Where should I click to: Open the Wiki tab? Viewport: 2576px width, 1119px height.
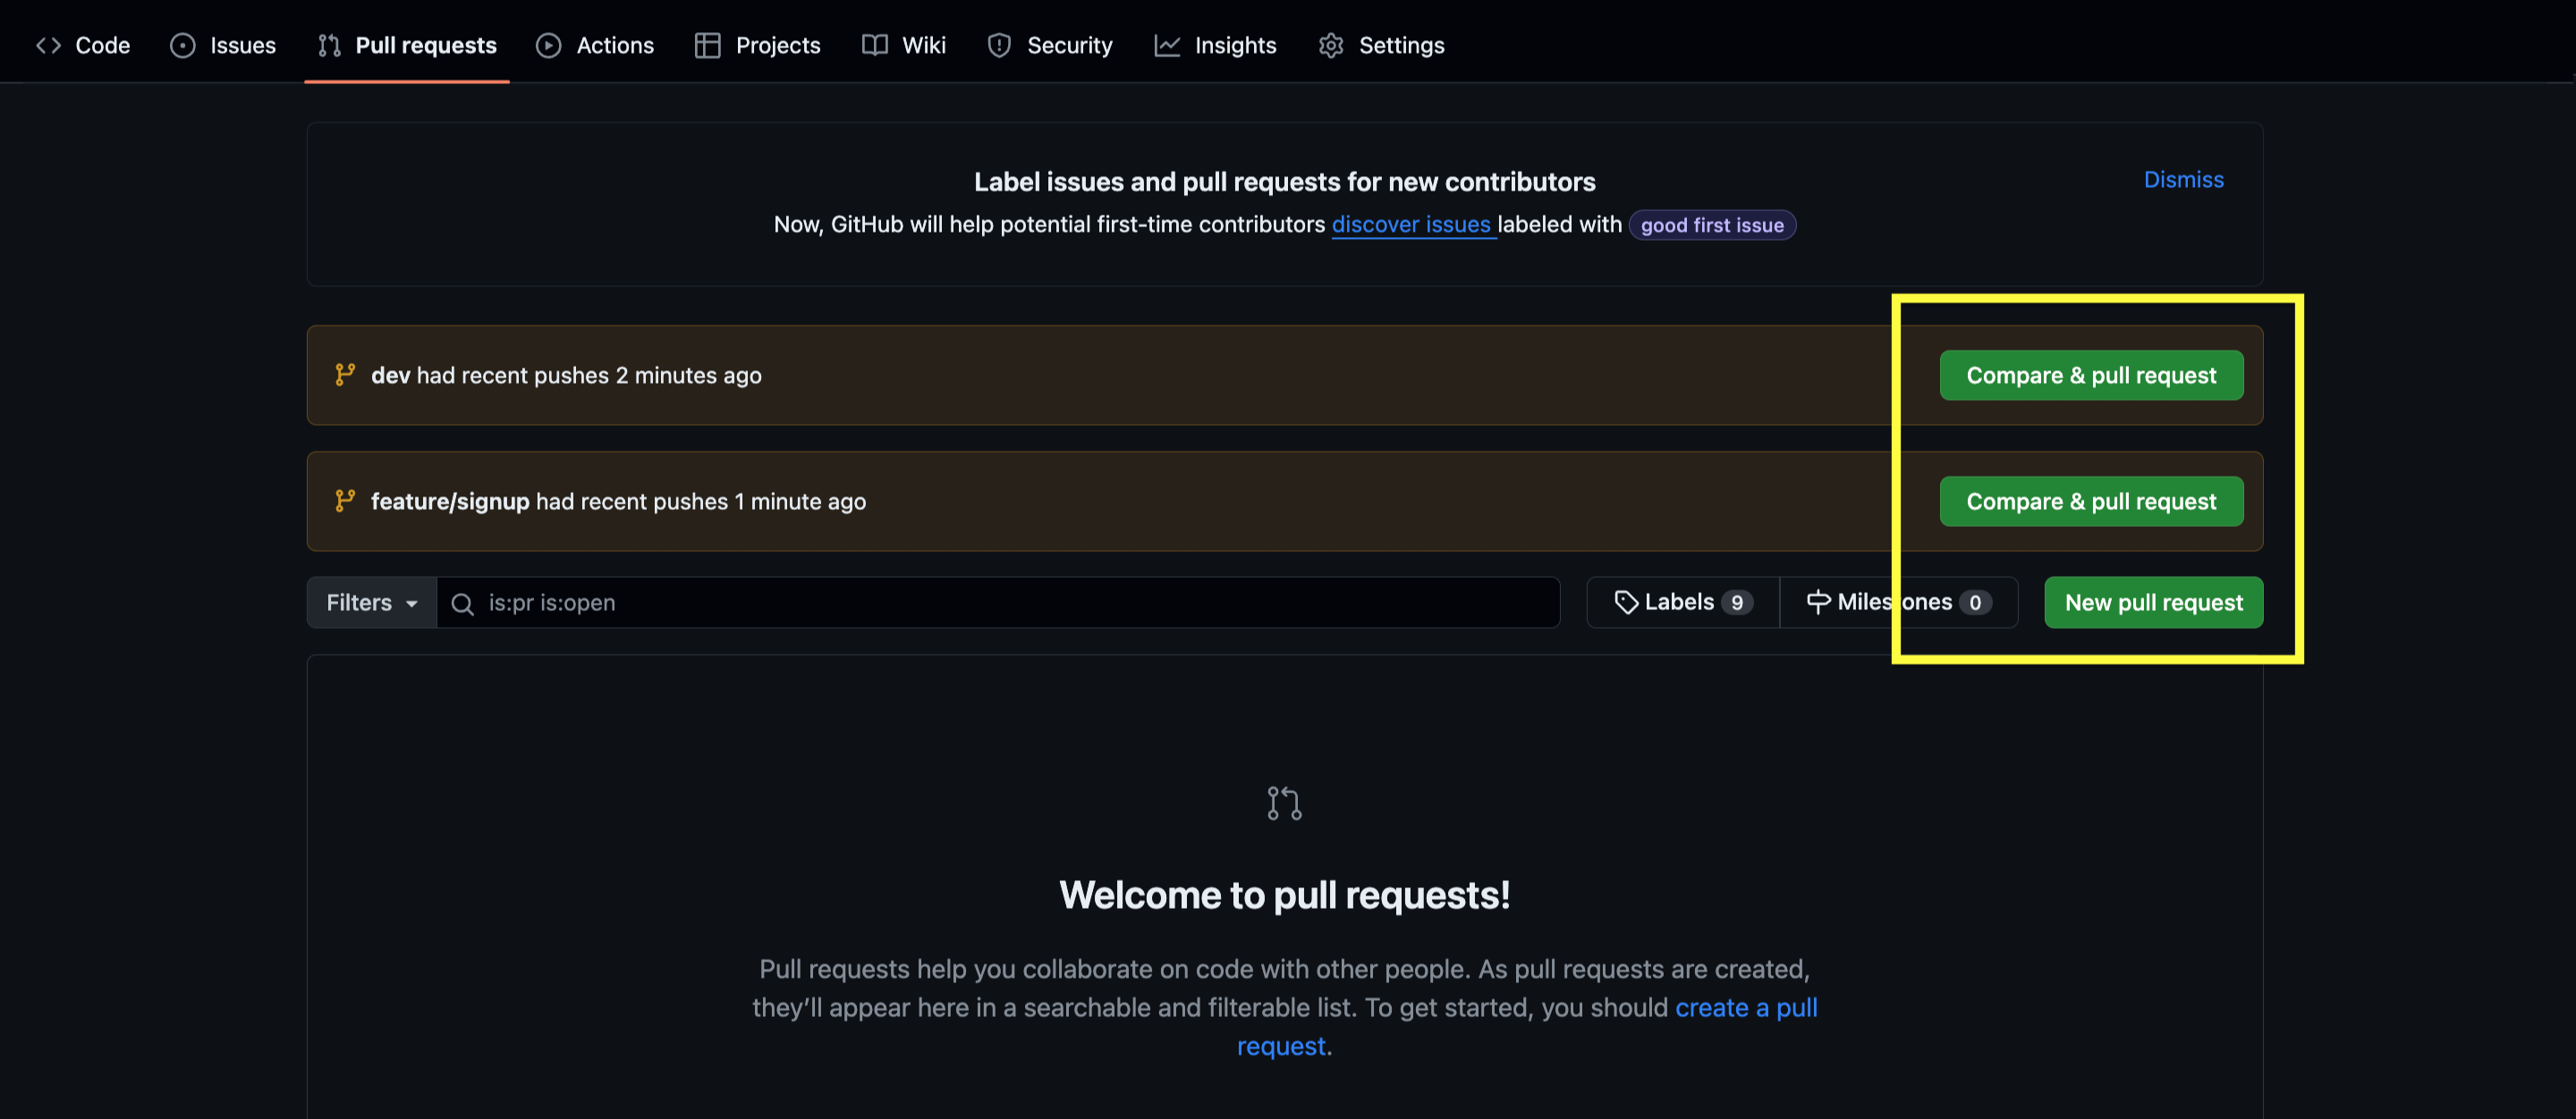904,45
